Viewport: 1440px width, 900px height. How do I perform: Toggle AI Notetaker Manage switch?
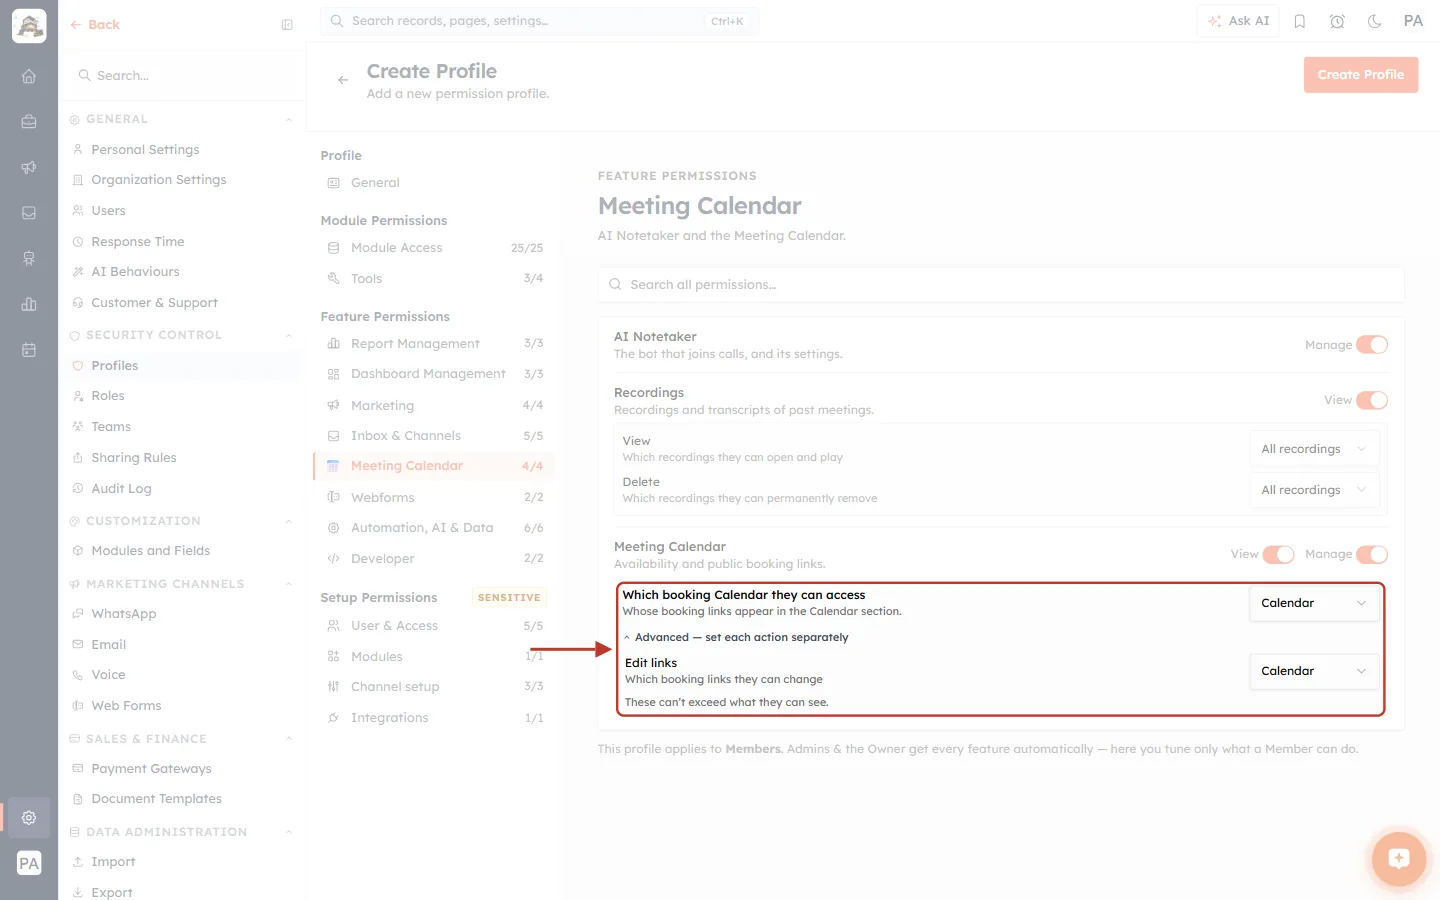point(1372,345)
